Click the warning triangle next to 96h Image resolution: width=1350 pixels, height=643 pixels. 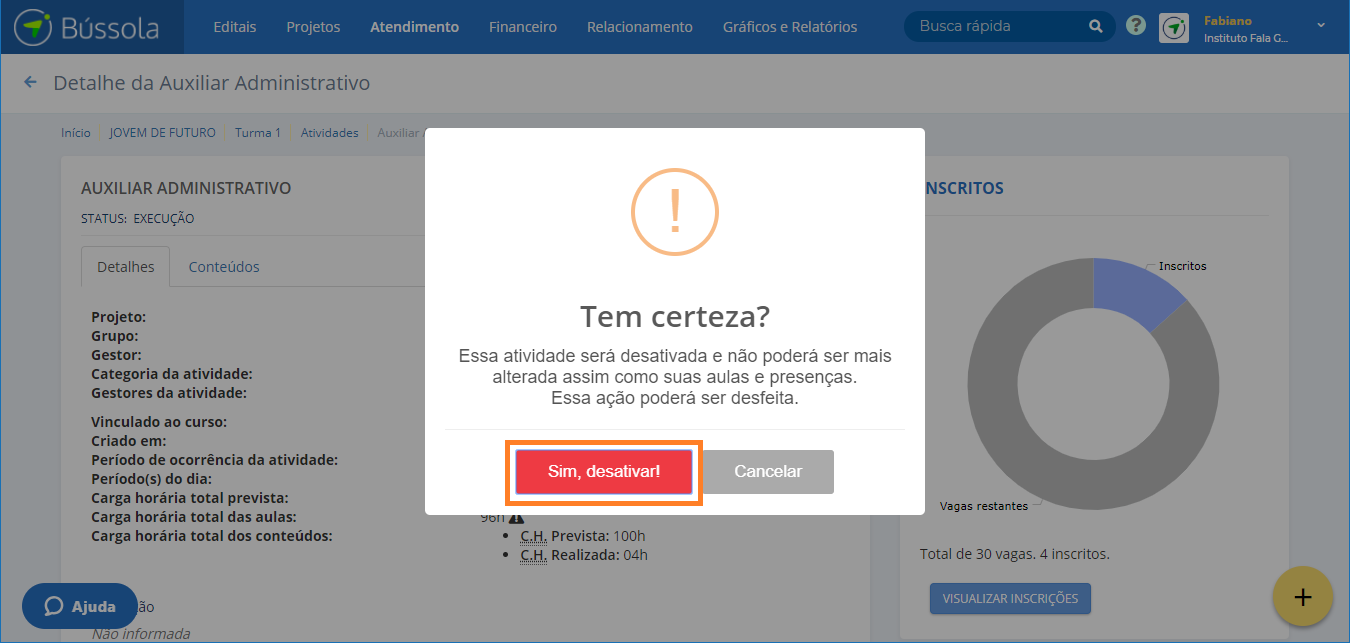tap(516, 517)
